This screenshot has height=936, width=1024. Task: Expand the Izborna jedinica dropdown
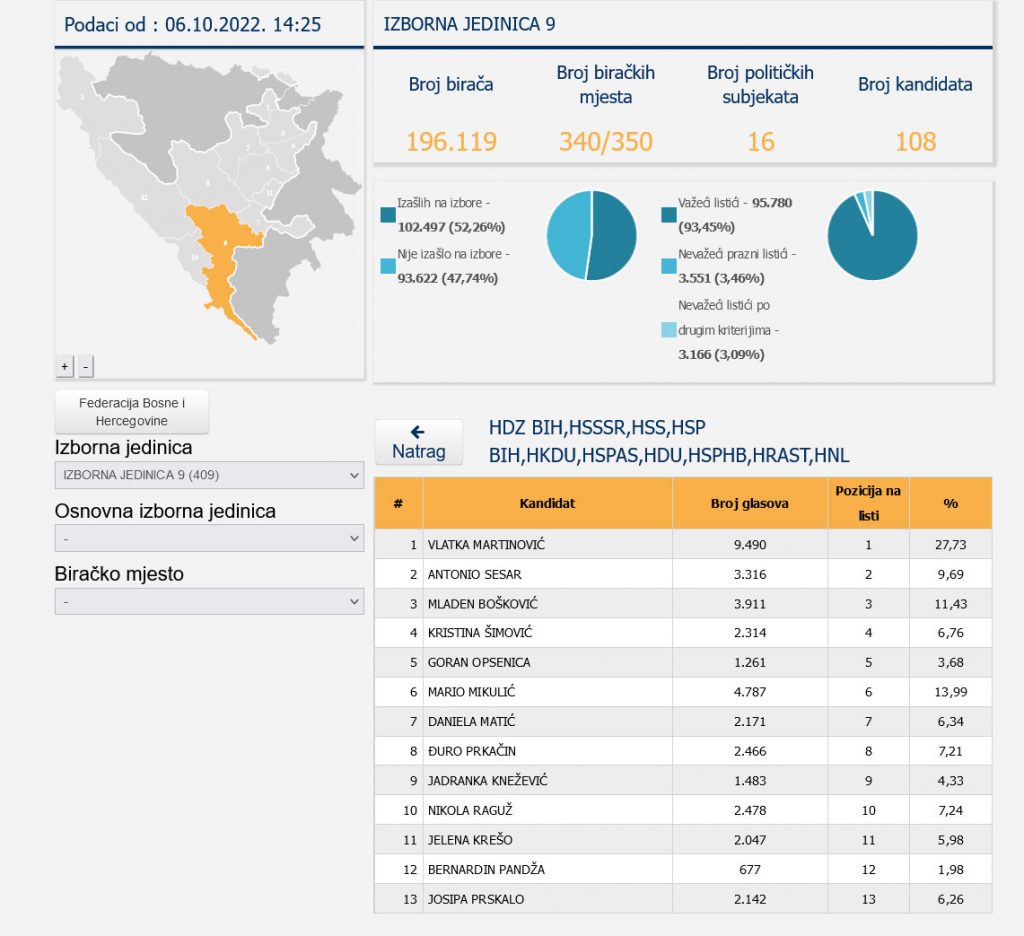point(209,475)
